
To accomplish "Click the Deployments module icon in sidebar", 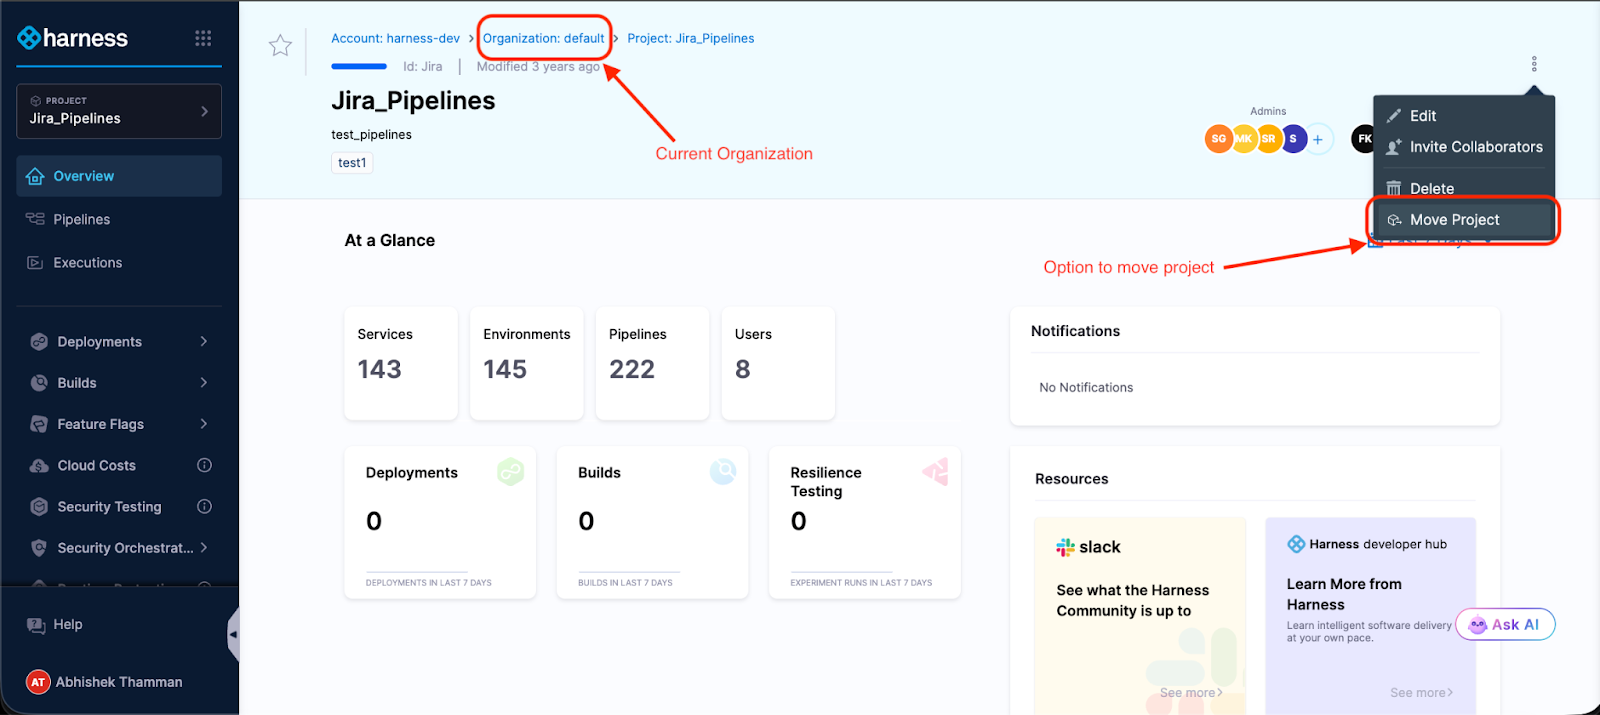I will click(39, 342).
